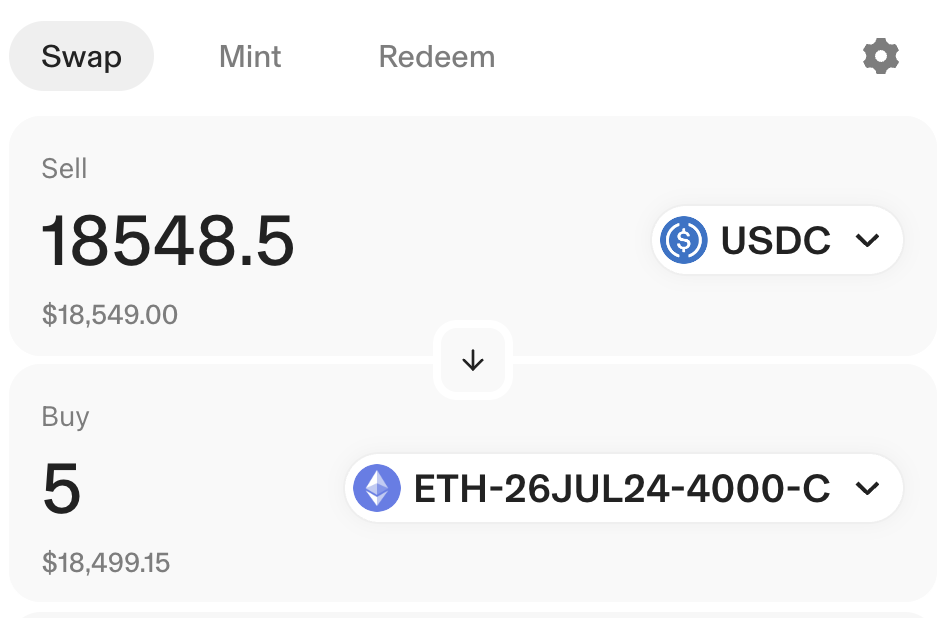Click the purple Ethereum logo icon
Viewport: 944px width, 618px height.
point(377,488)
